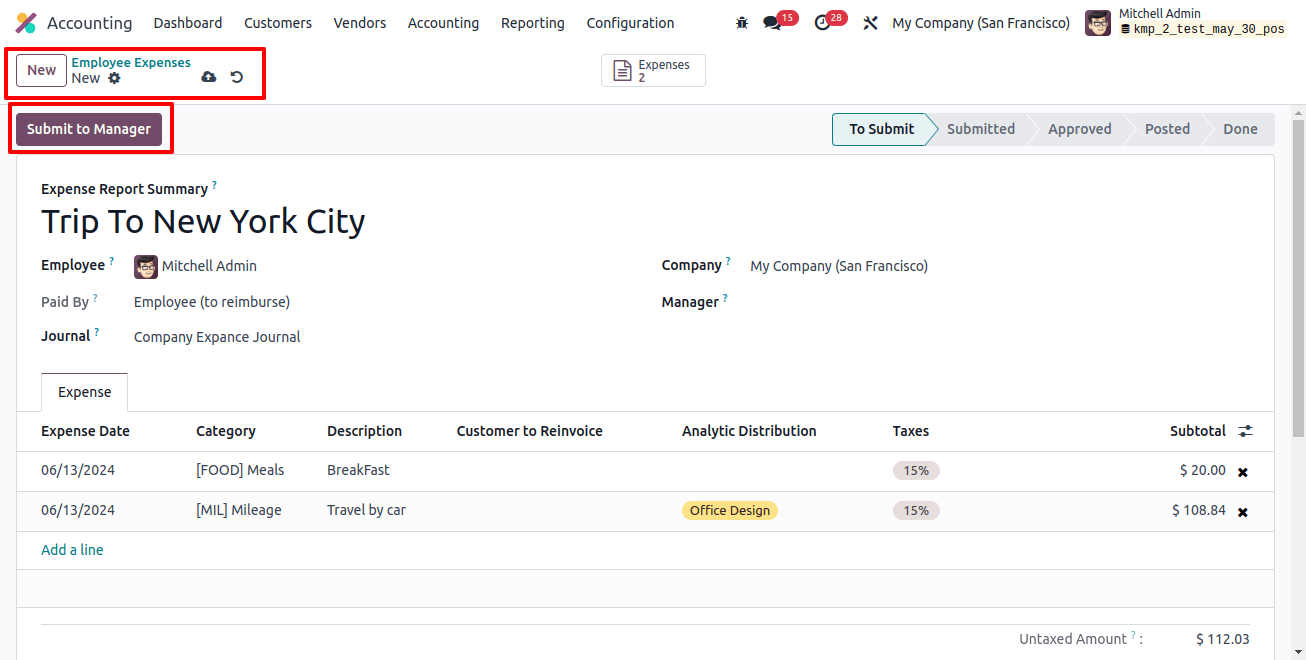This screenshot has width=1306, height=660.
Task: Open company switcher My Company (San Francisco)
Action: point(981,23)
